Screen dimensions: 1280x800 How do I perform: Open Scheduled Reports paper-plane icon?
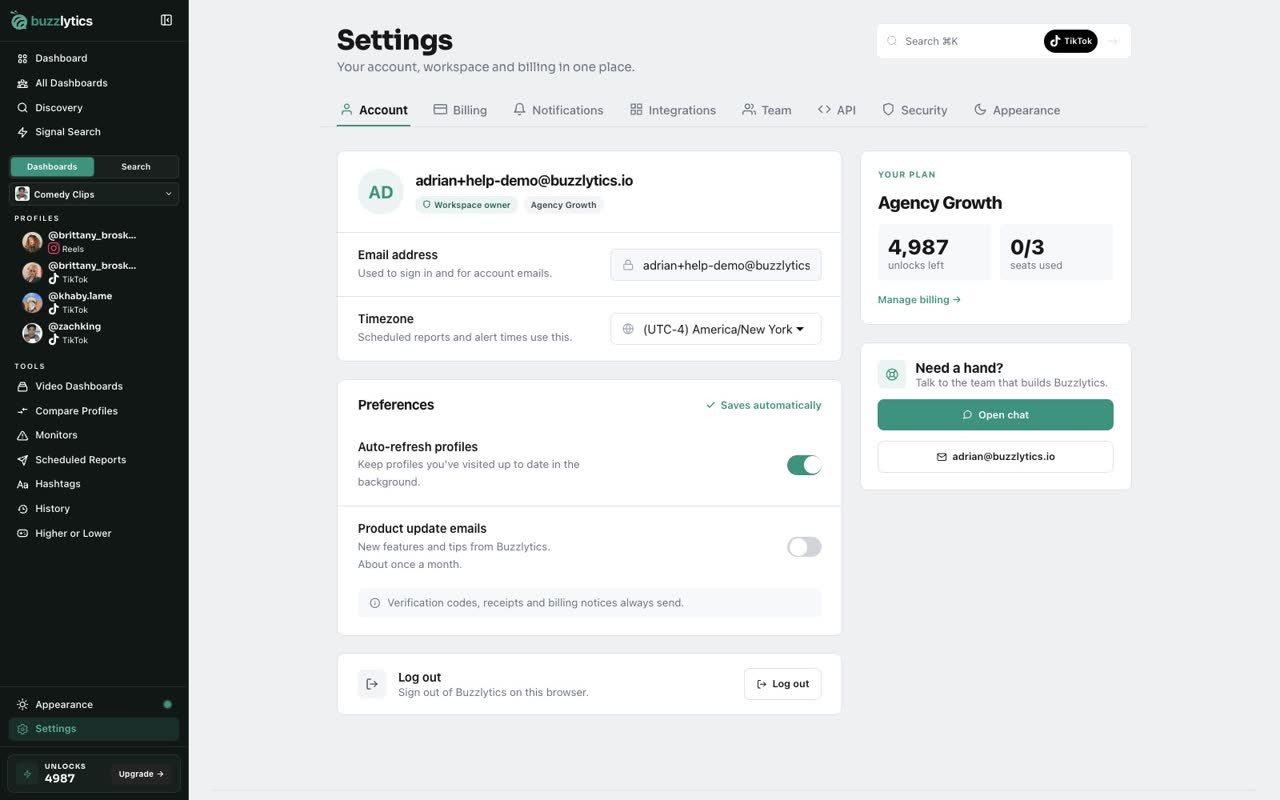pos(22,460)
